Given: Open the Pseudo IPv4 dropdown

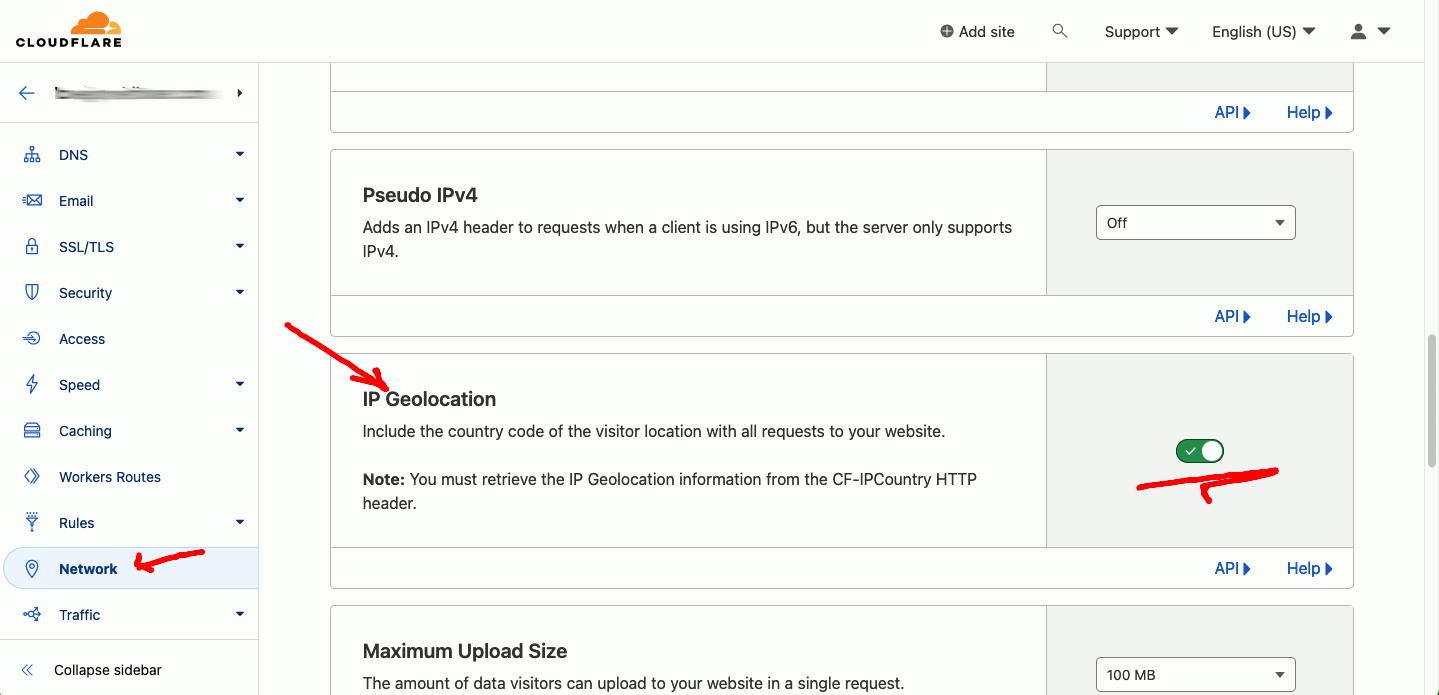Looking at the screenshot, I should pyautogui.click(x=1196, y=223).
